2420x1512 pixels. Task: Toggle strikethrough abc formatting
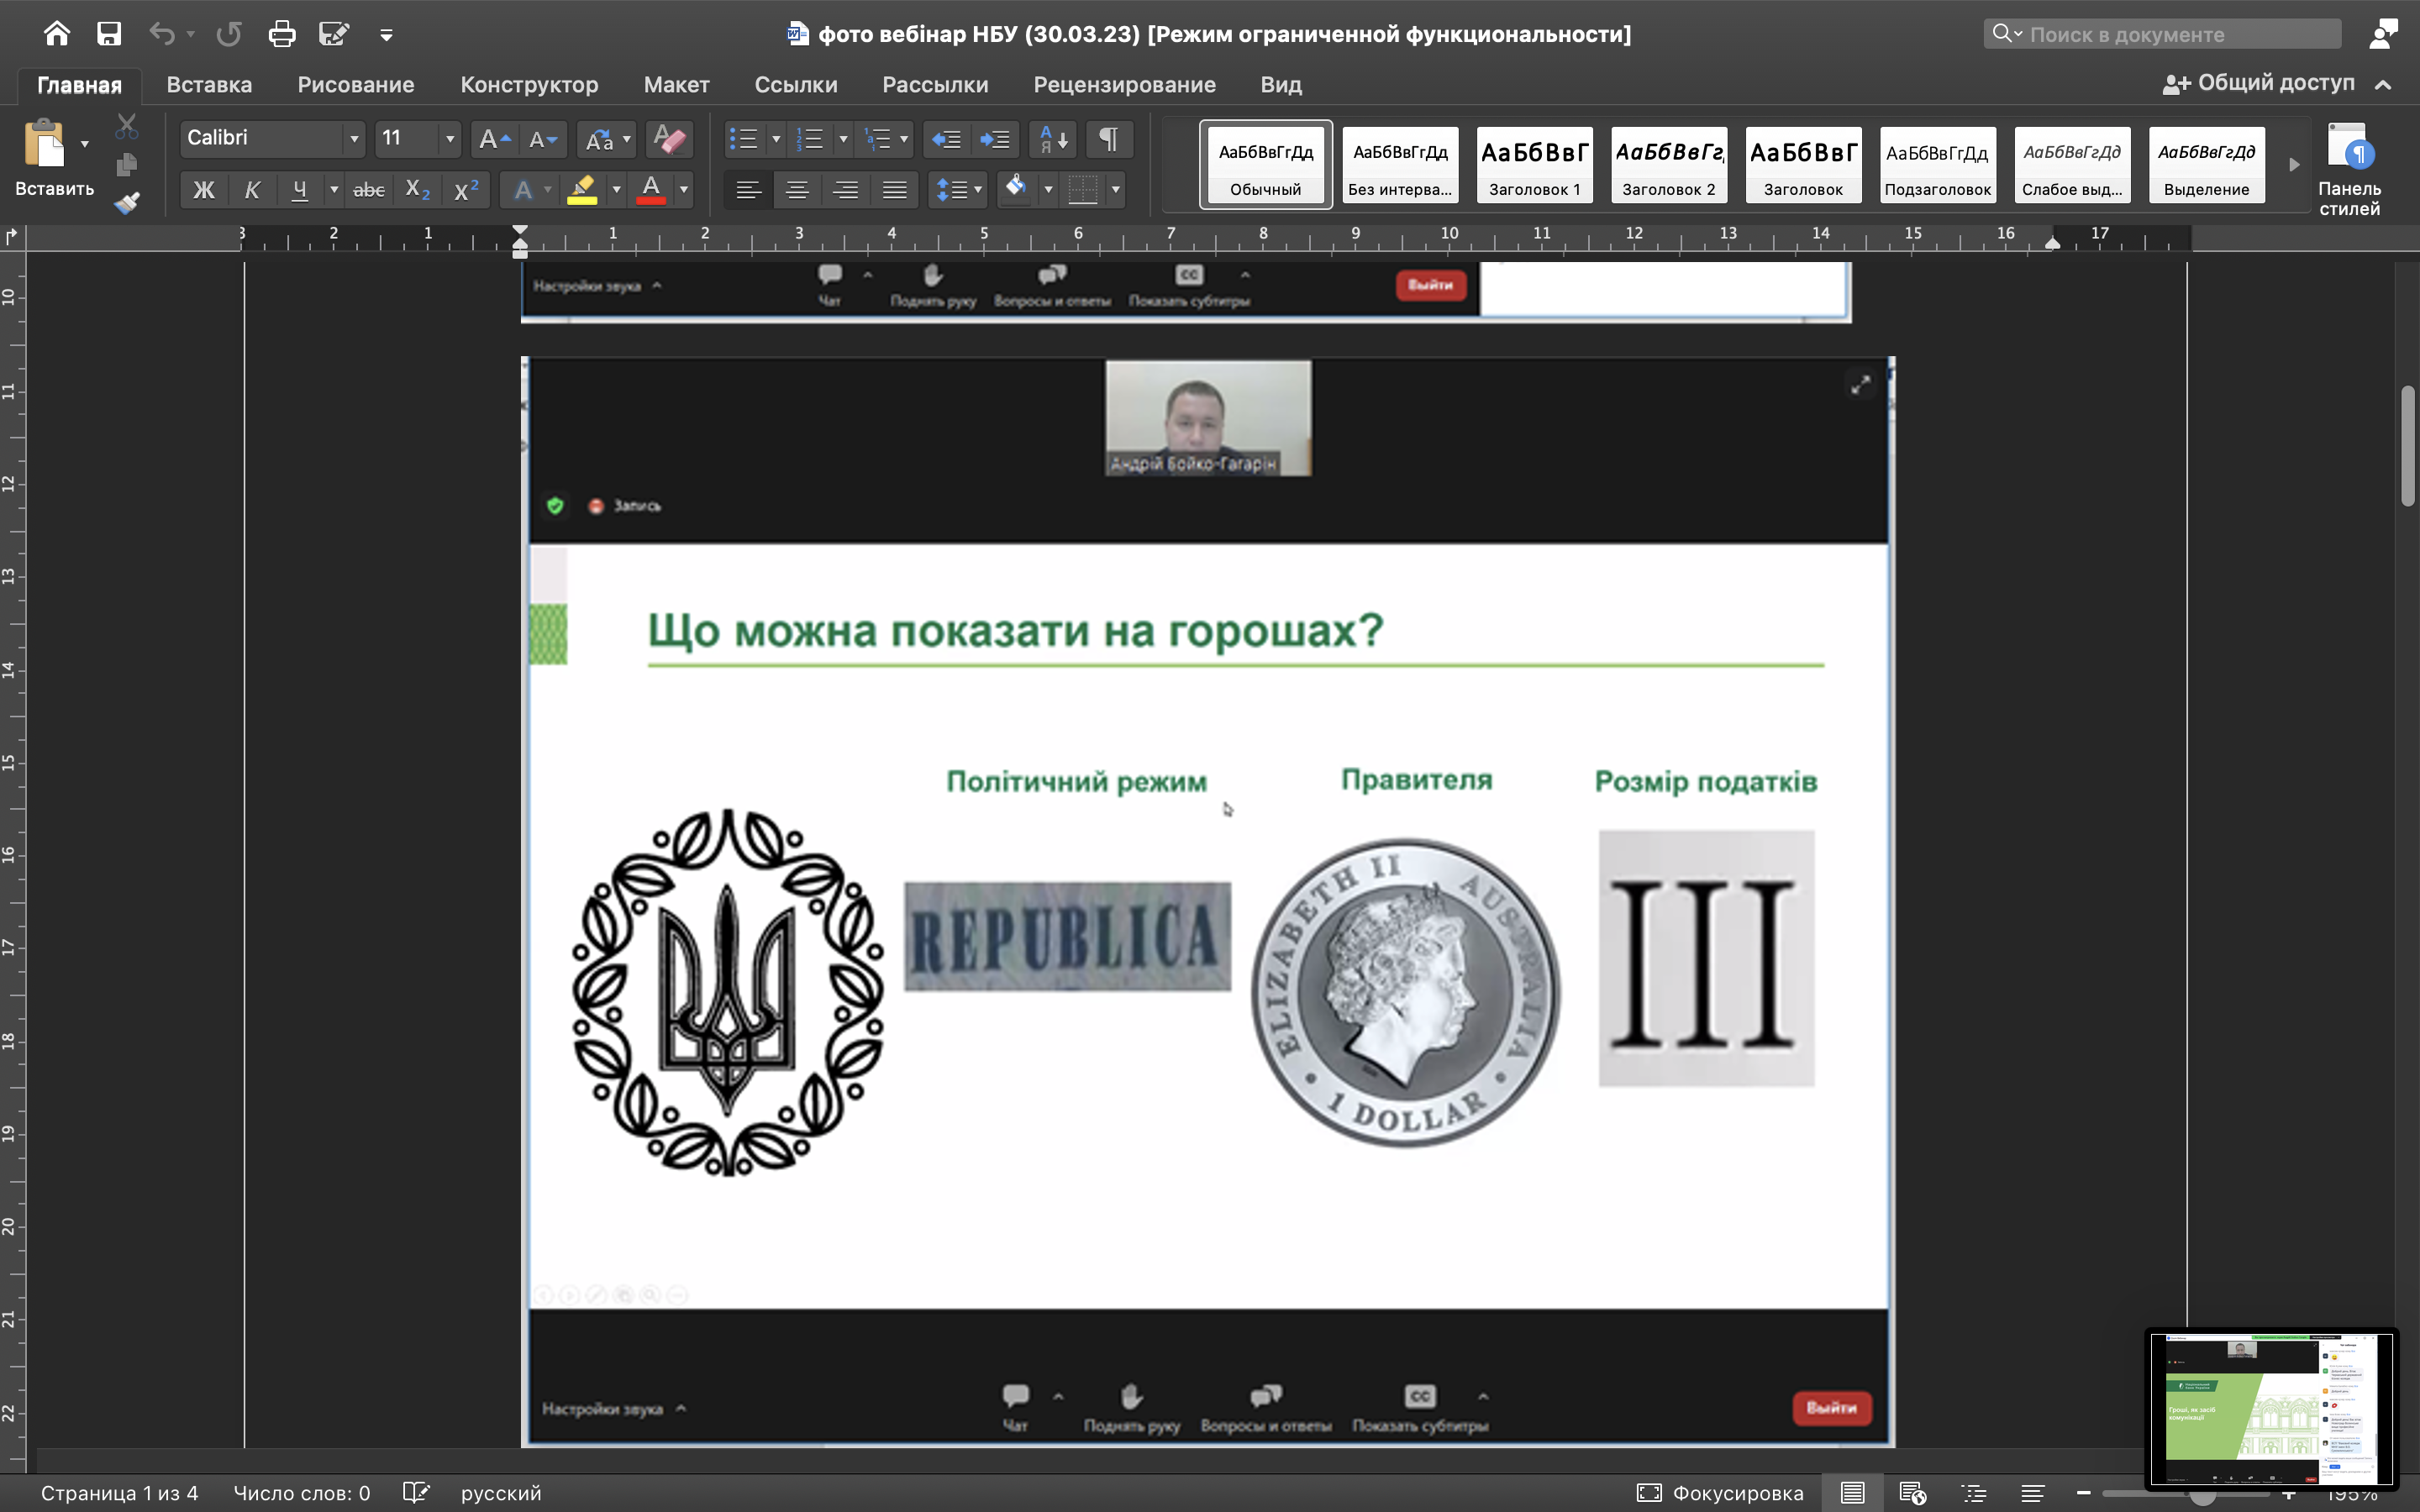tap(369, 189)
